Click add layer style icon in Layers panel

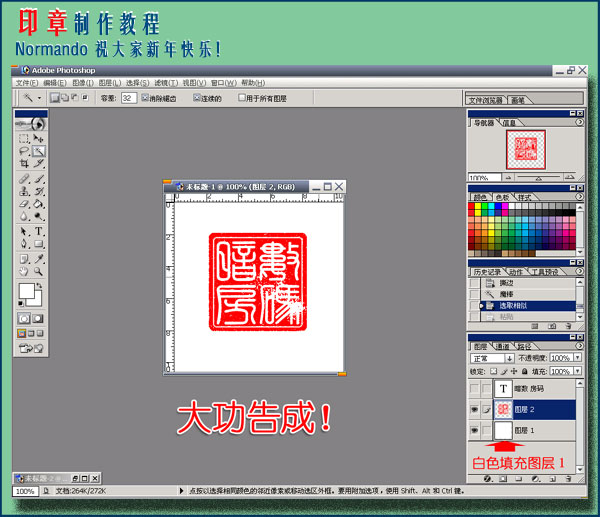(x=487, y=479)
